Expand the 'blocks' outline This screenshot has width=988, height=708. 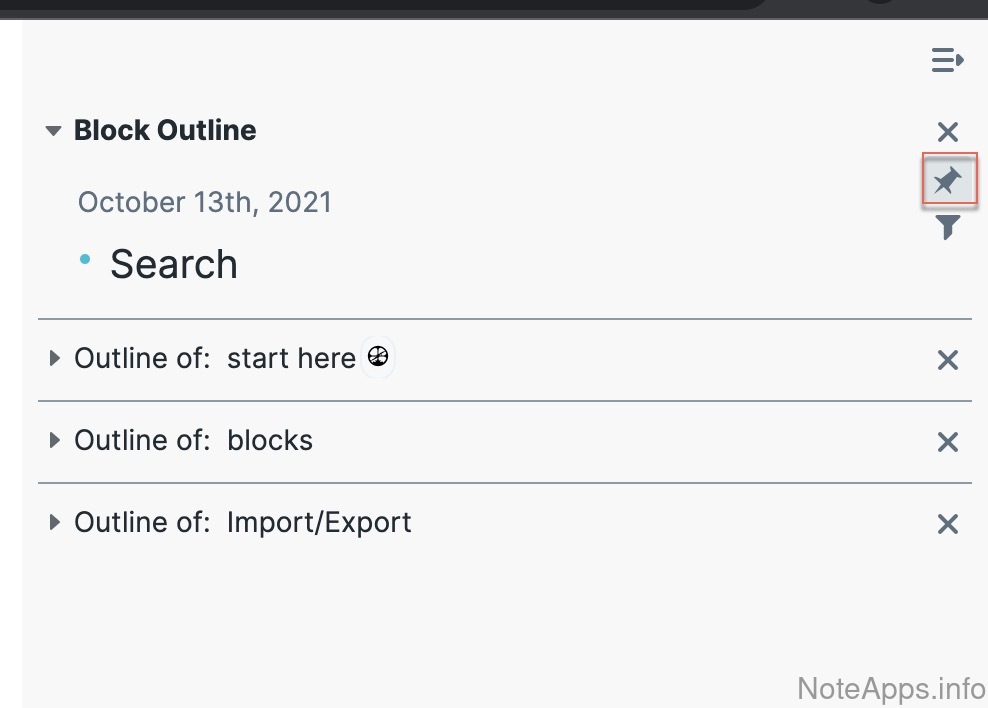(54, 440)
